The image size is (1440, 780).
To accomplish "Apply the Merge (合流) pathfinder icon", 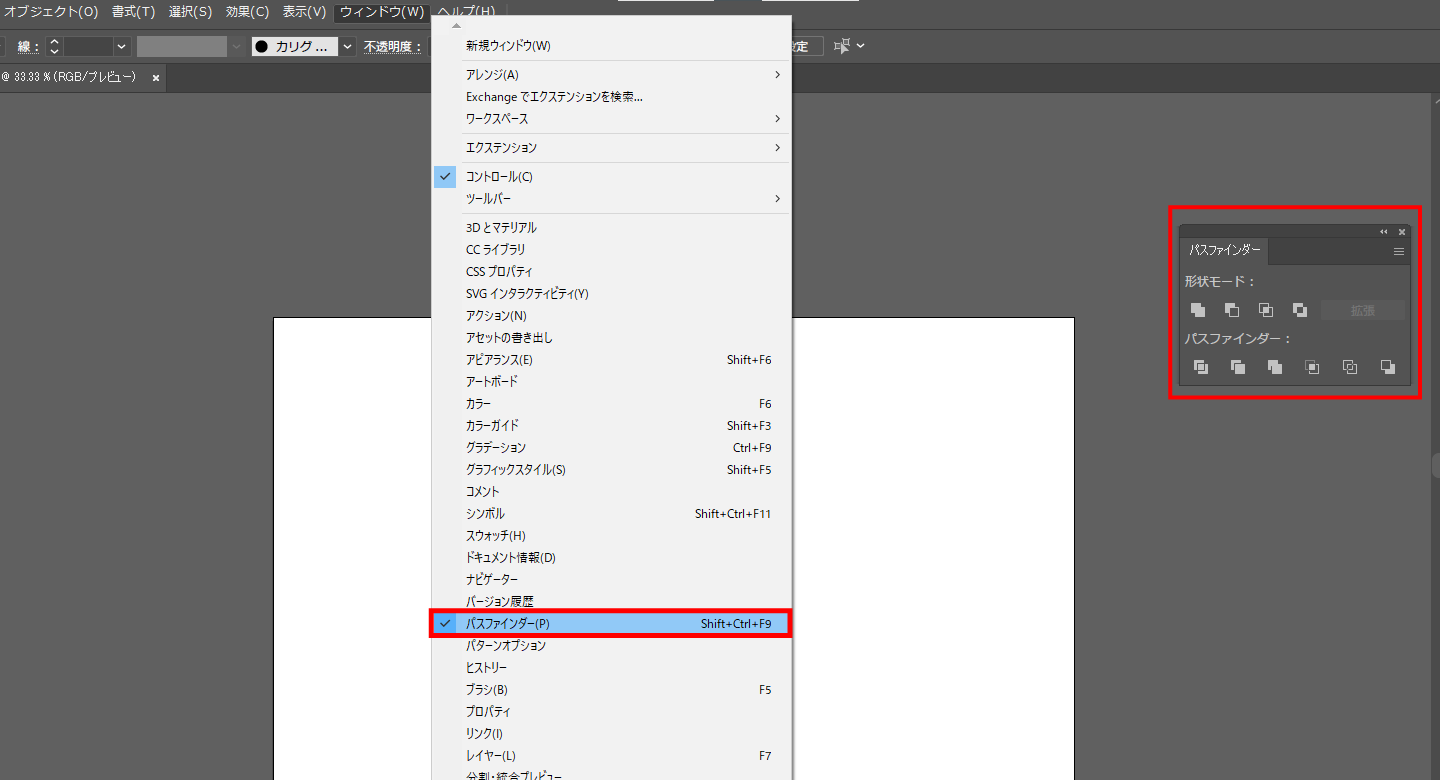I will tap(1275, 367).
